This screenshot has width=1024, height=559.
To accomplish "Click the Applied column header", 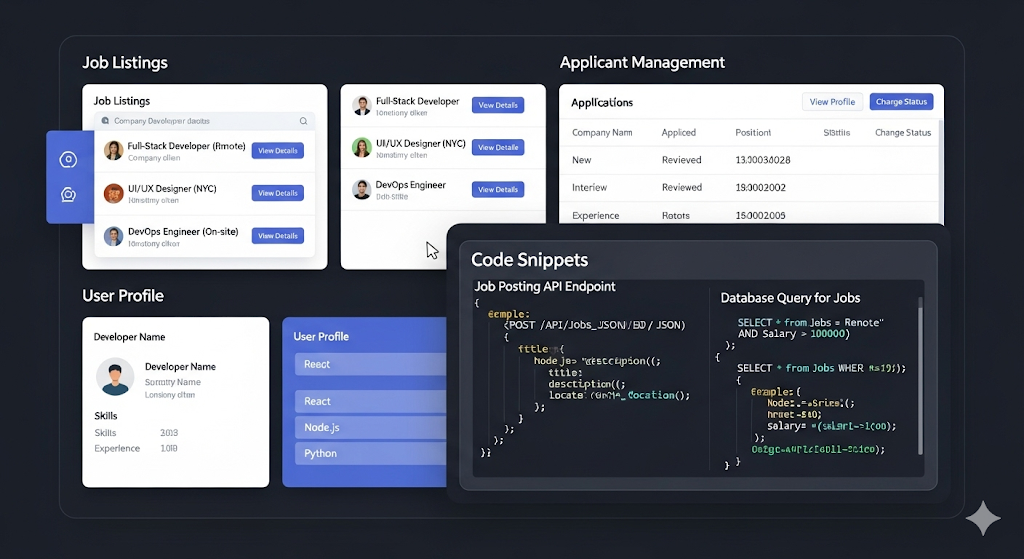I will 679,133.
